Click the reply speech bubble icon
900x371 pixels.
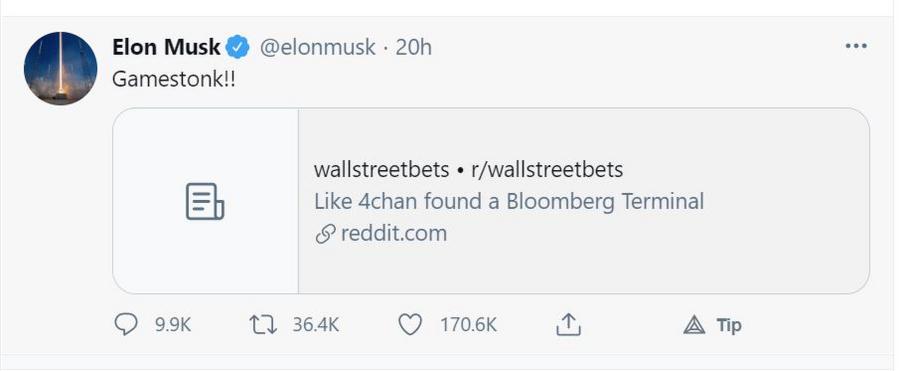(x=126, y=325)
